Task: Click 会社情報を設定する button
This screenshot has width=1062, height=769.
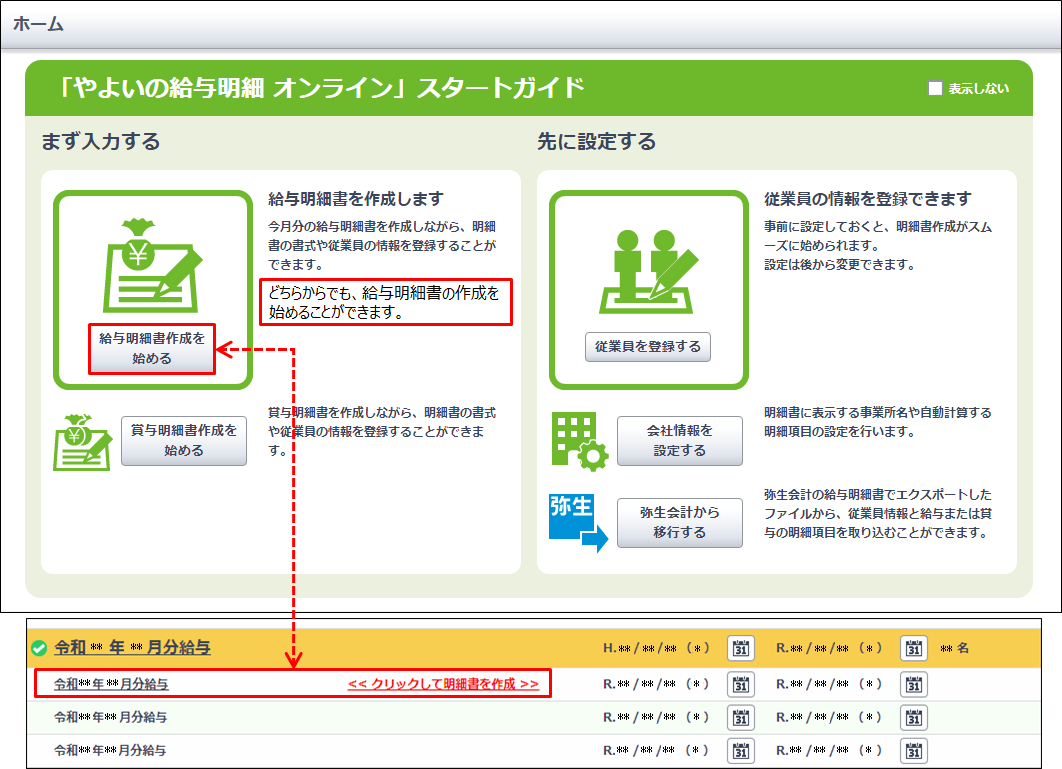Action: tap(679, 441)
